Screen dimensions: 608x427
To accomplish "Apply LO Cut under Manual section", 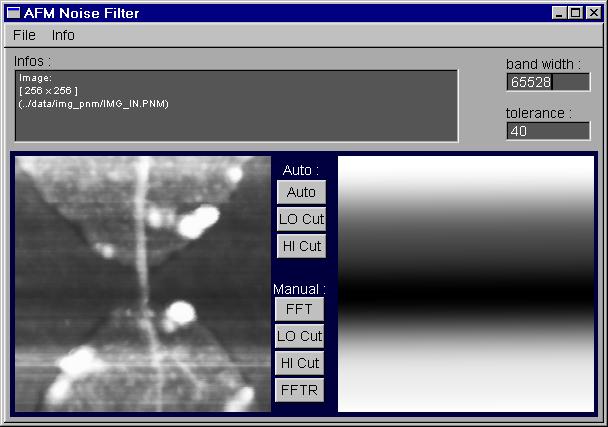I will 299,336.
